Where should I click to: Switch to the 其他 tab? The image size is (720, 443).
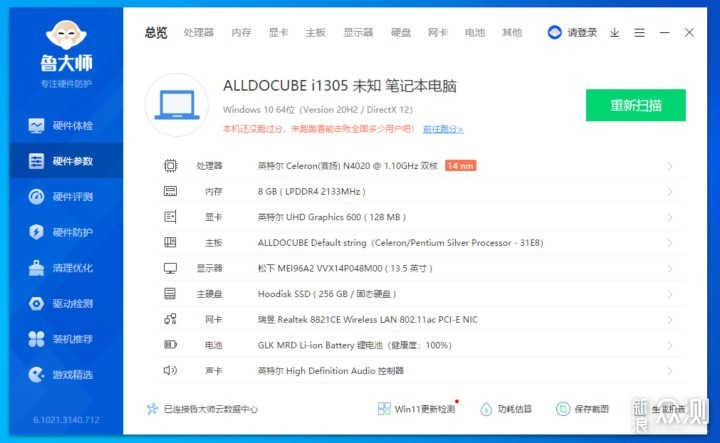[512, 33]
